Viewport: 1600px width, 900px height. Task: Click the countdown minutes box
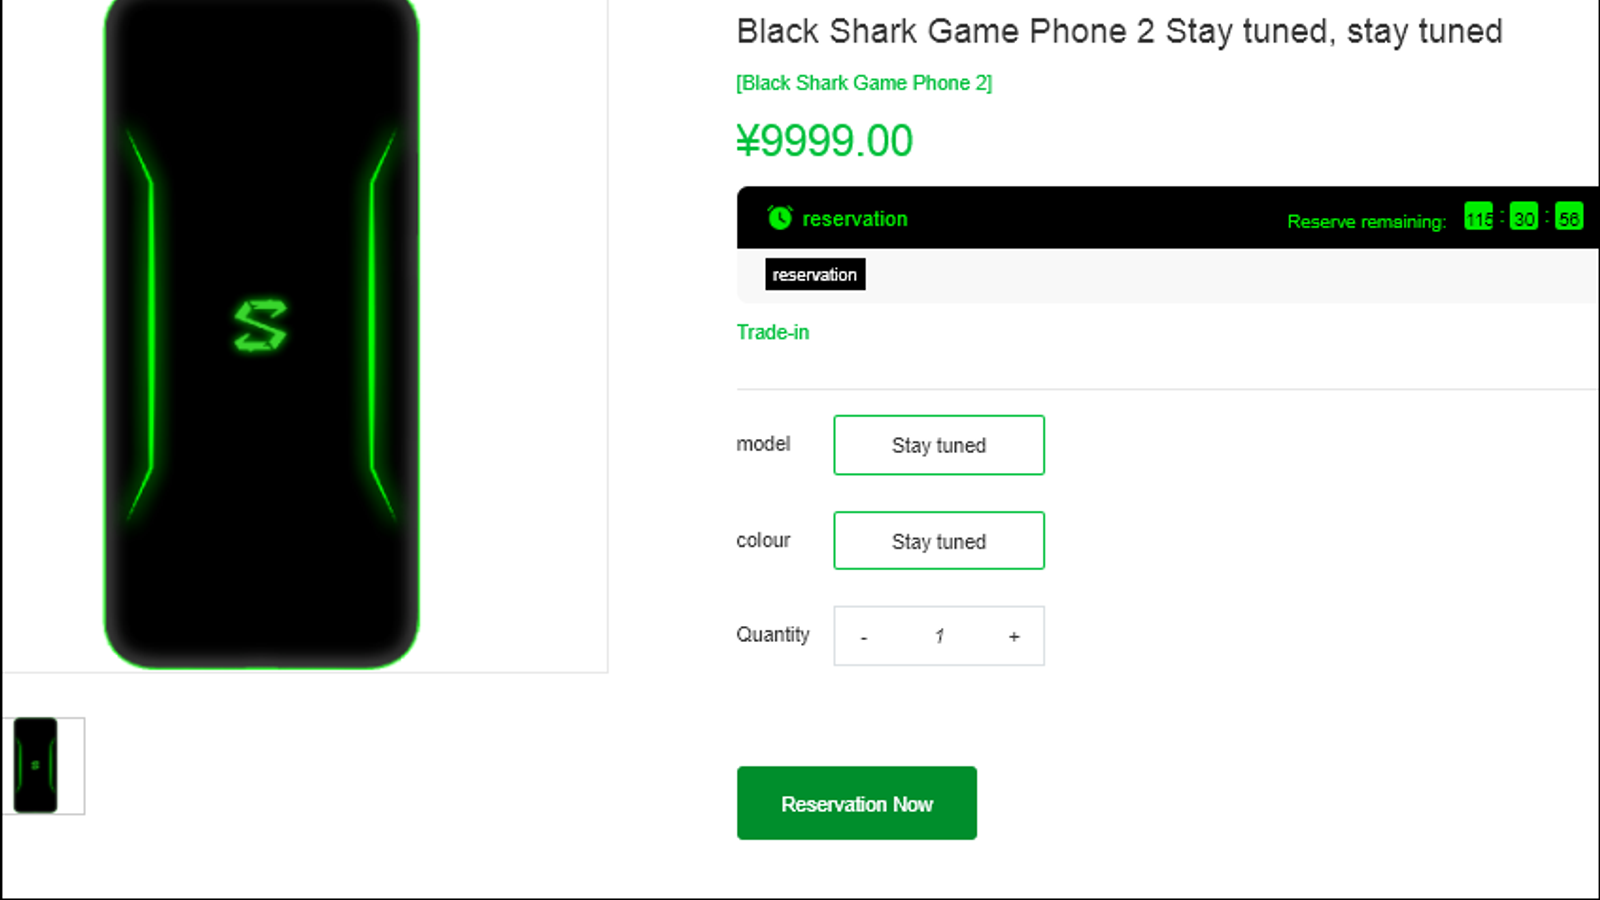(x=1524, y=217)
